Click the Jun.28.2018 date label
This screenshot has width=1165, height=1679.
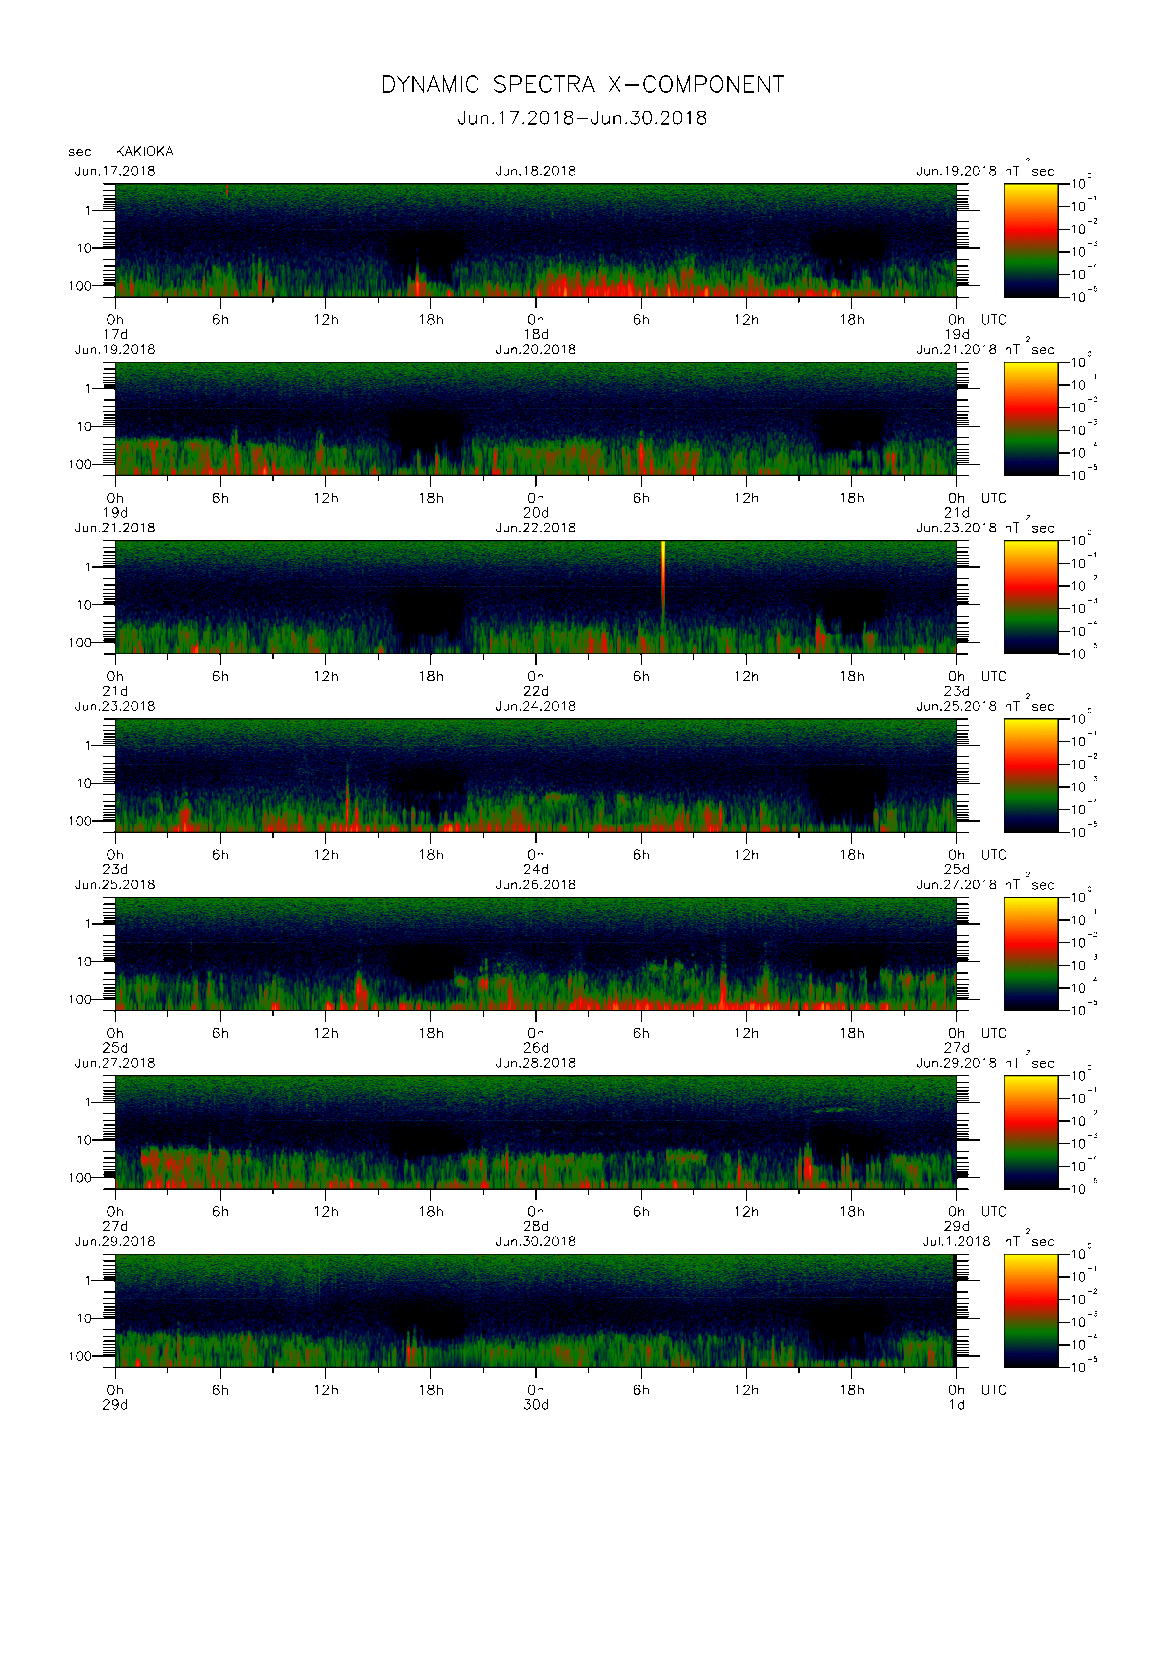[536, 1063]
